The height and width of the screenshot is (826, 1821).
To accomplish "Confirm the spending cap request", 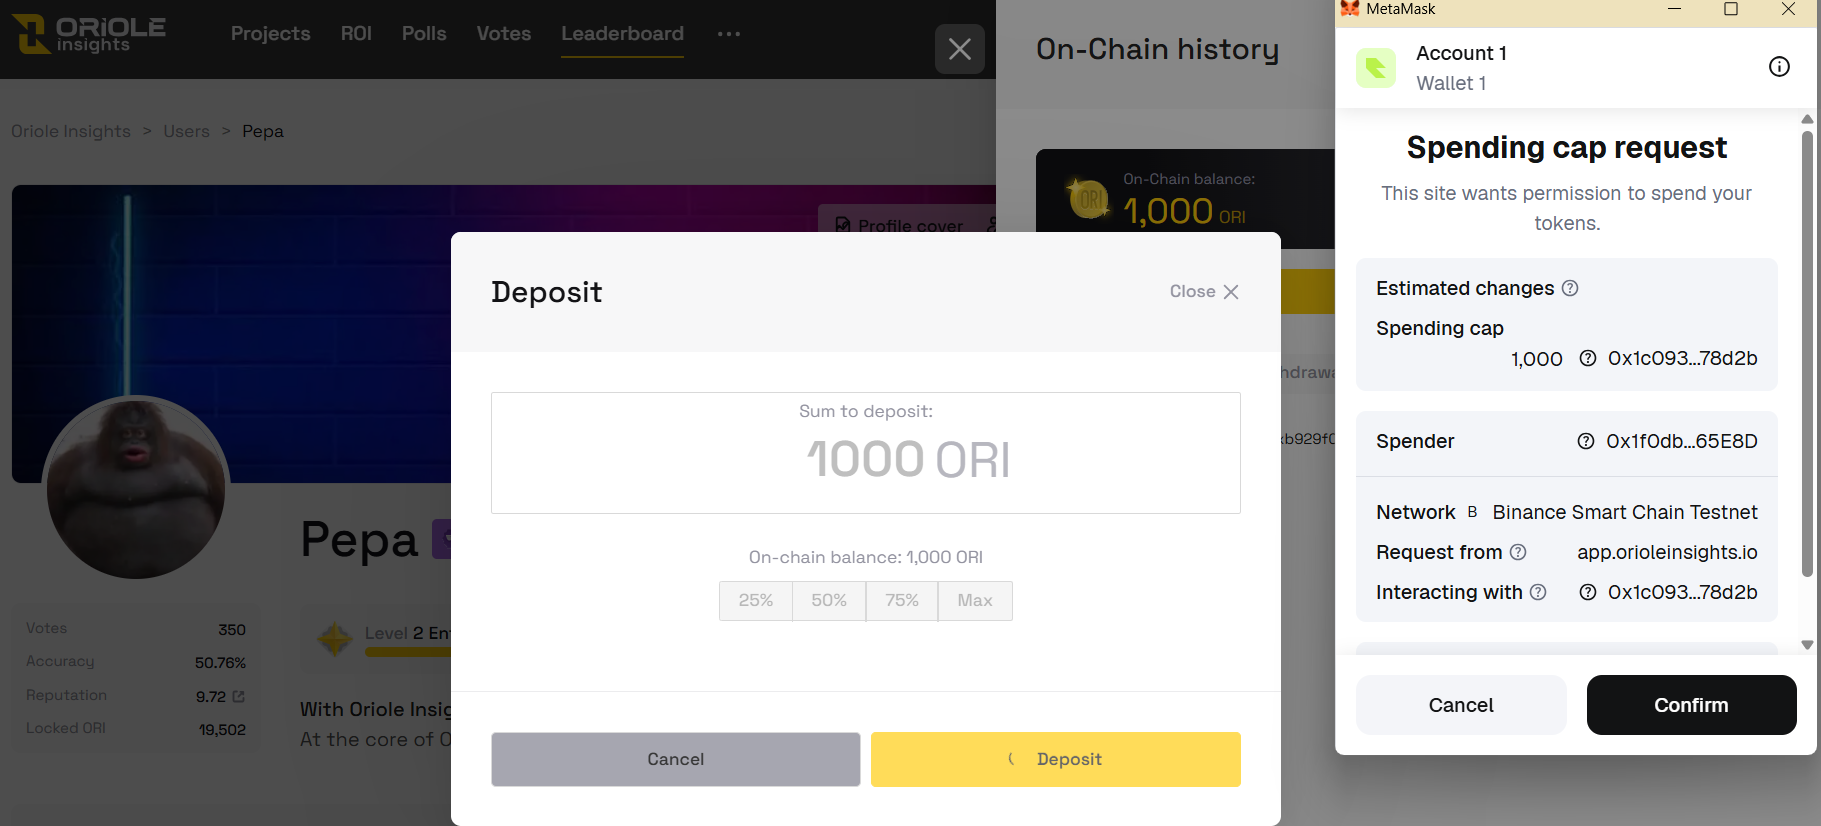I will [x=1691, y=705].
